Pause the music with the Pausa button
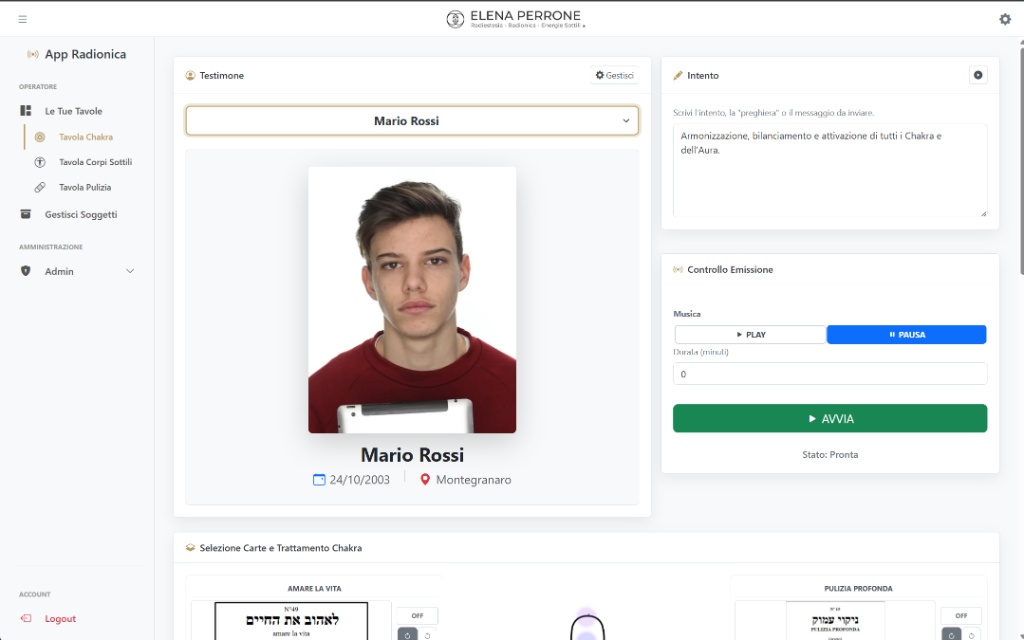 [906, 335]
